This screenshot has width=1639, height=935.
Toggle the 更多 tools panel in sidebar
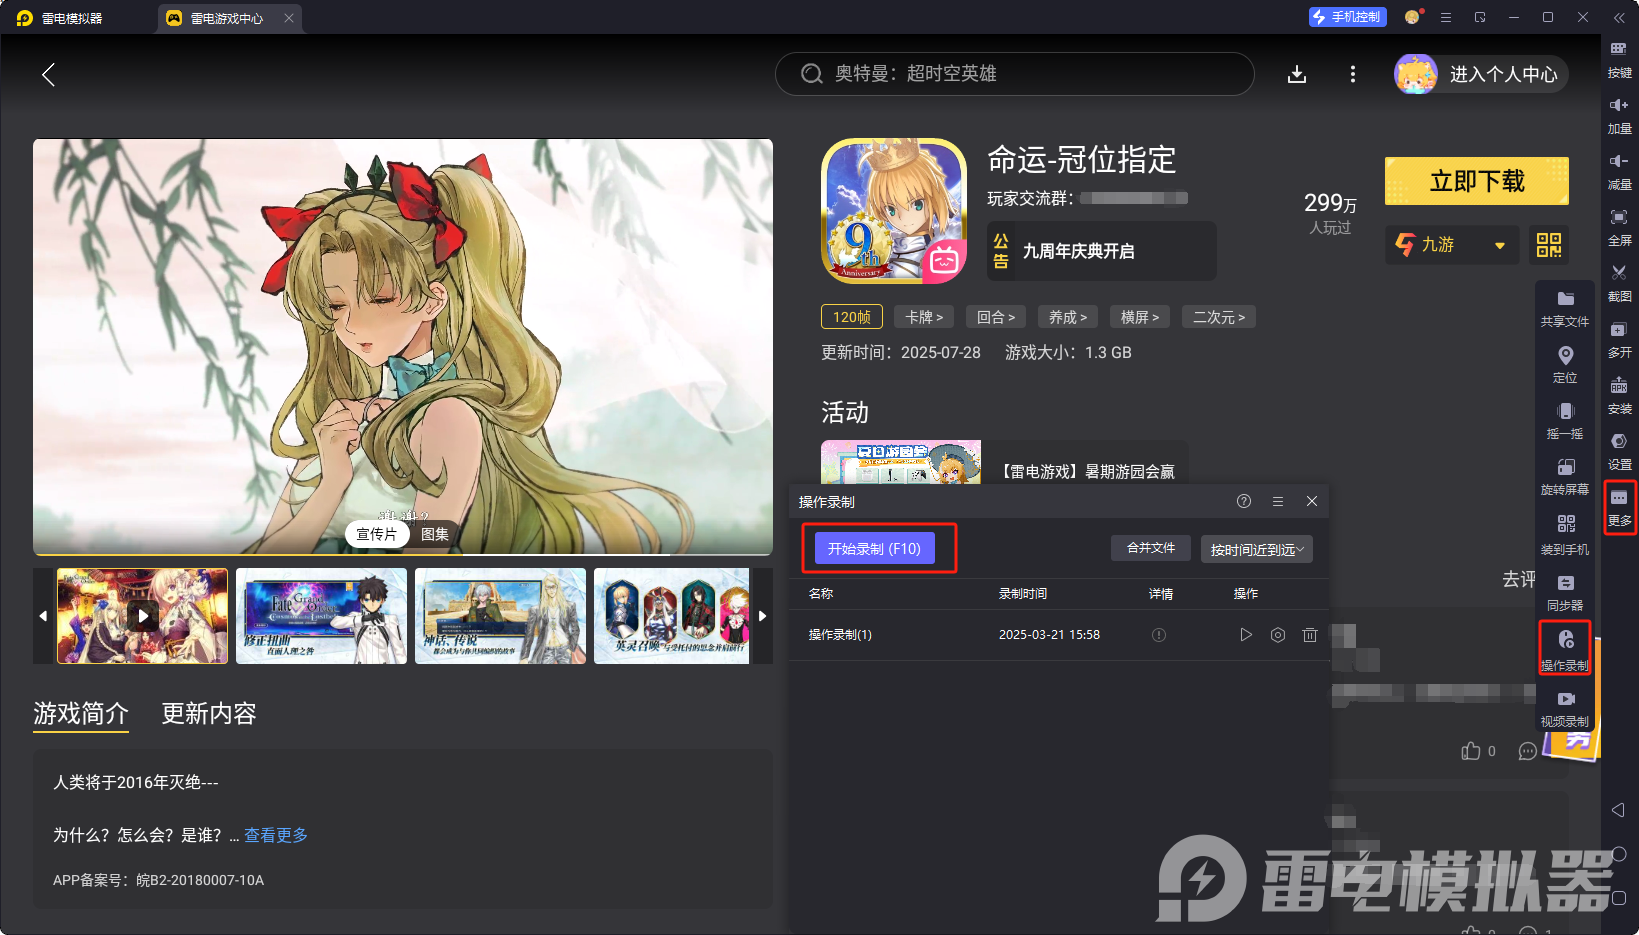tap(1619, 508)
